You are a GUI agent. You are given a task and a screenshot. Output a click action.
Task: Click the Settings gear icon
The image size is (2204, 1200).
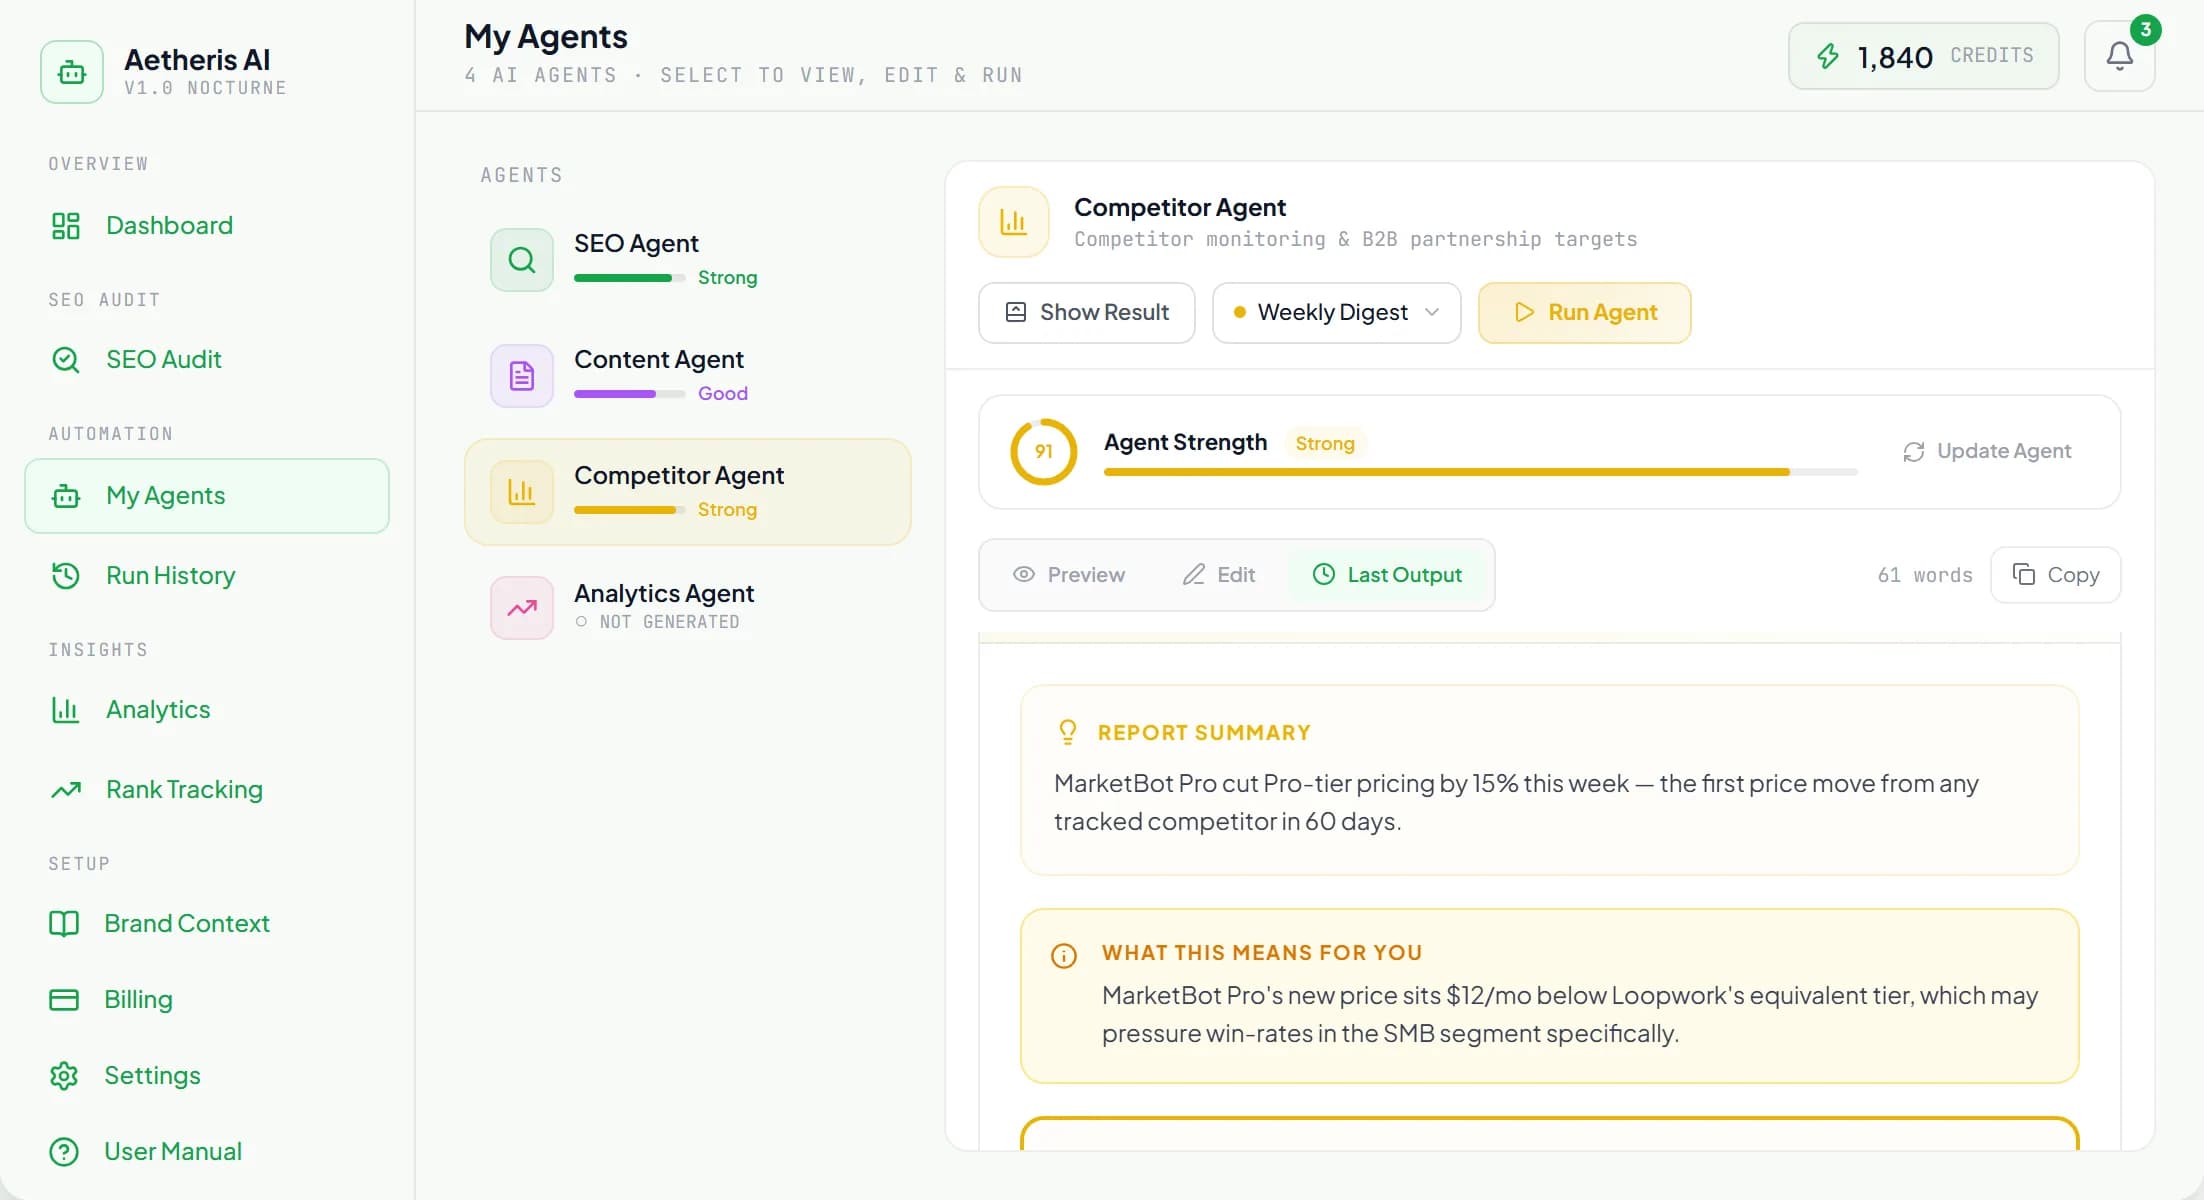tap(64, 1076)
